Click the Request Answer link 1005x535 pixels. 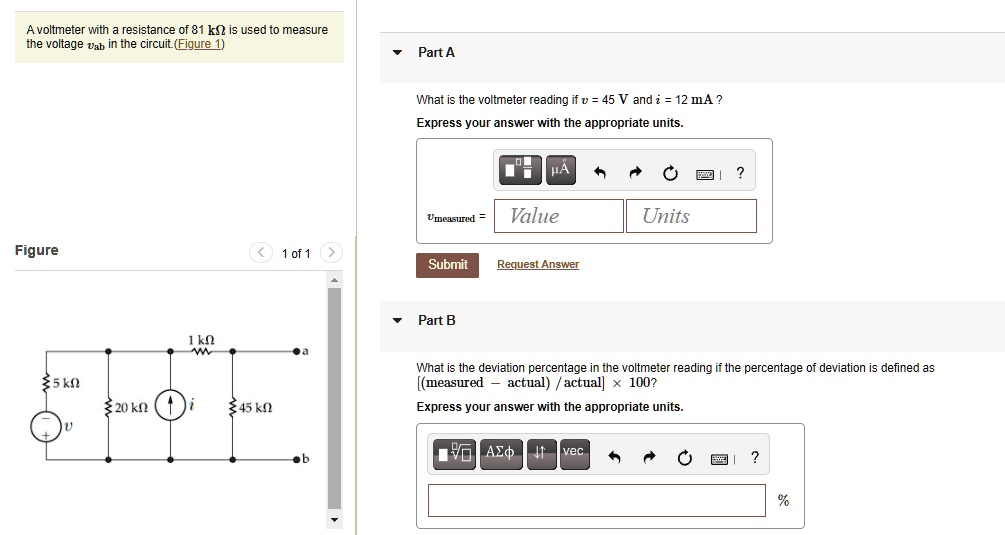coord(538,265)
